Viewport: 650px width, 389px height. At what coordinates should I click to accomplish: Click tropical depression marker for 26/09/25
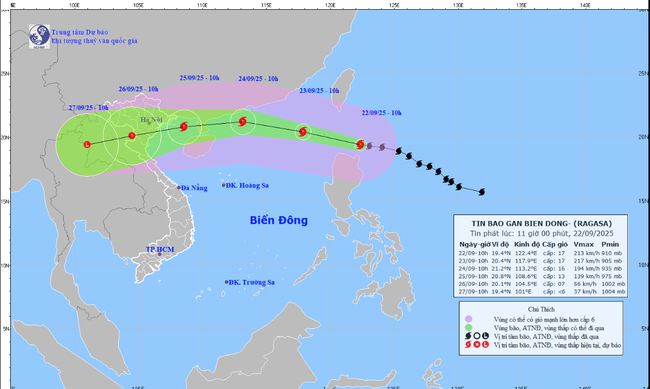click(132, 136)
